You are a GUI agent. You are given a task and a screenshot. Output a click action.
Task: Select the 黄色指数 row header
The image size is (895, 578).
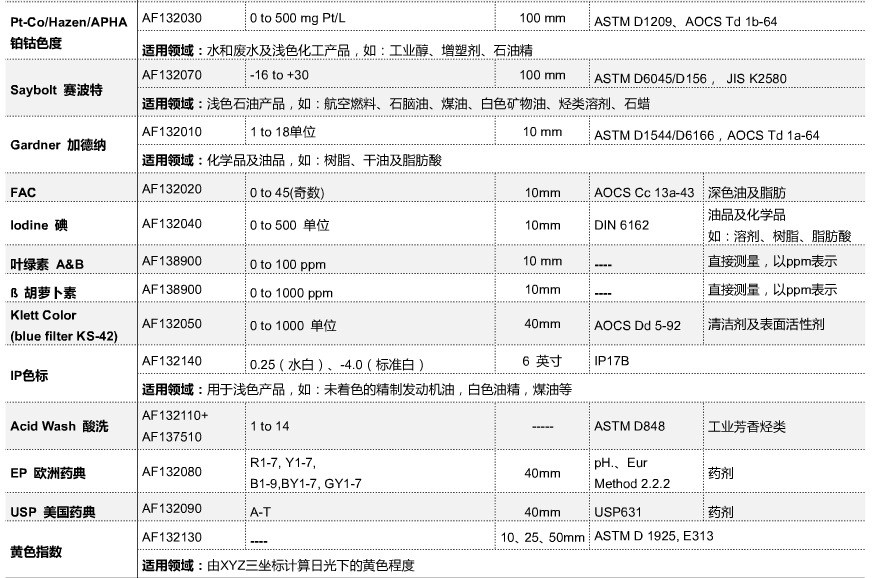coord(36,552)
